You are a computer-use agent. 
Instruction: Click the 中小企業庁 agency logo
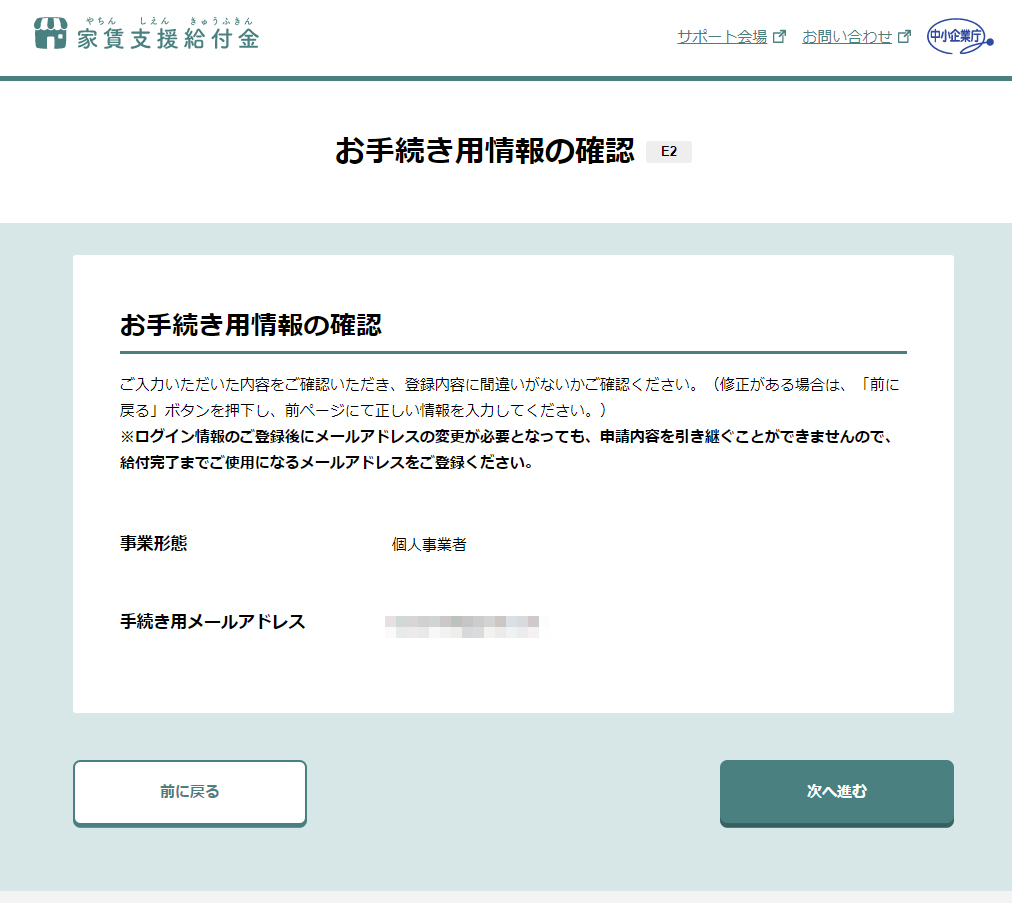coord(958,38)
